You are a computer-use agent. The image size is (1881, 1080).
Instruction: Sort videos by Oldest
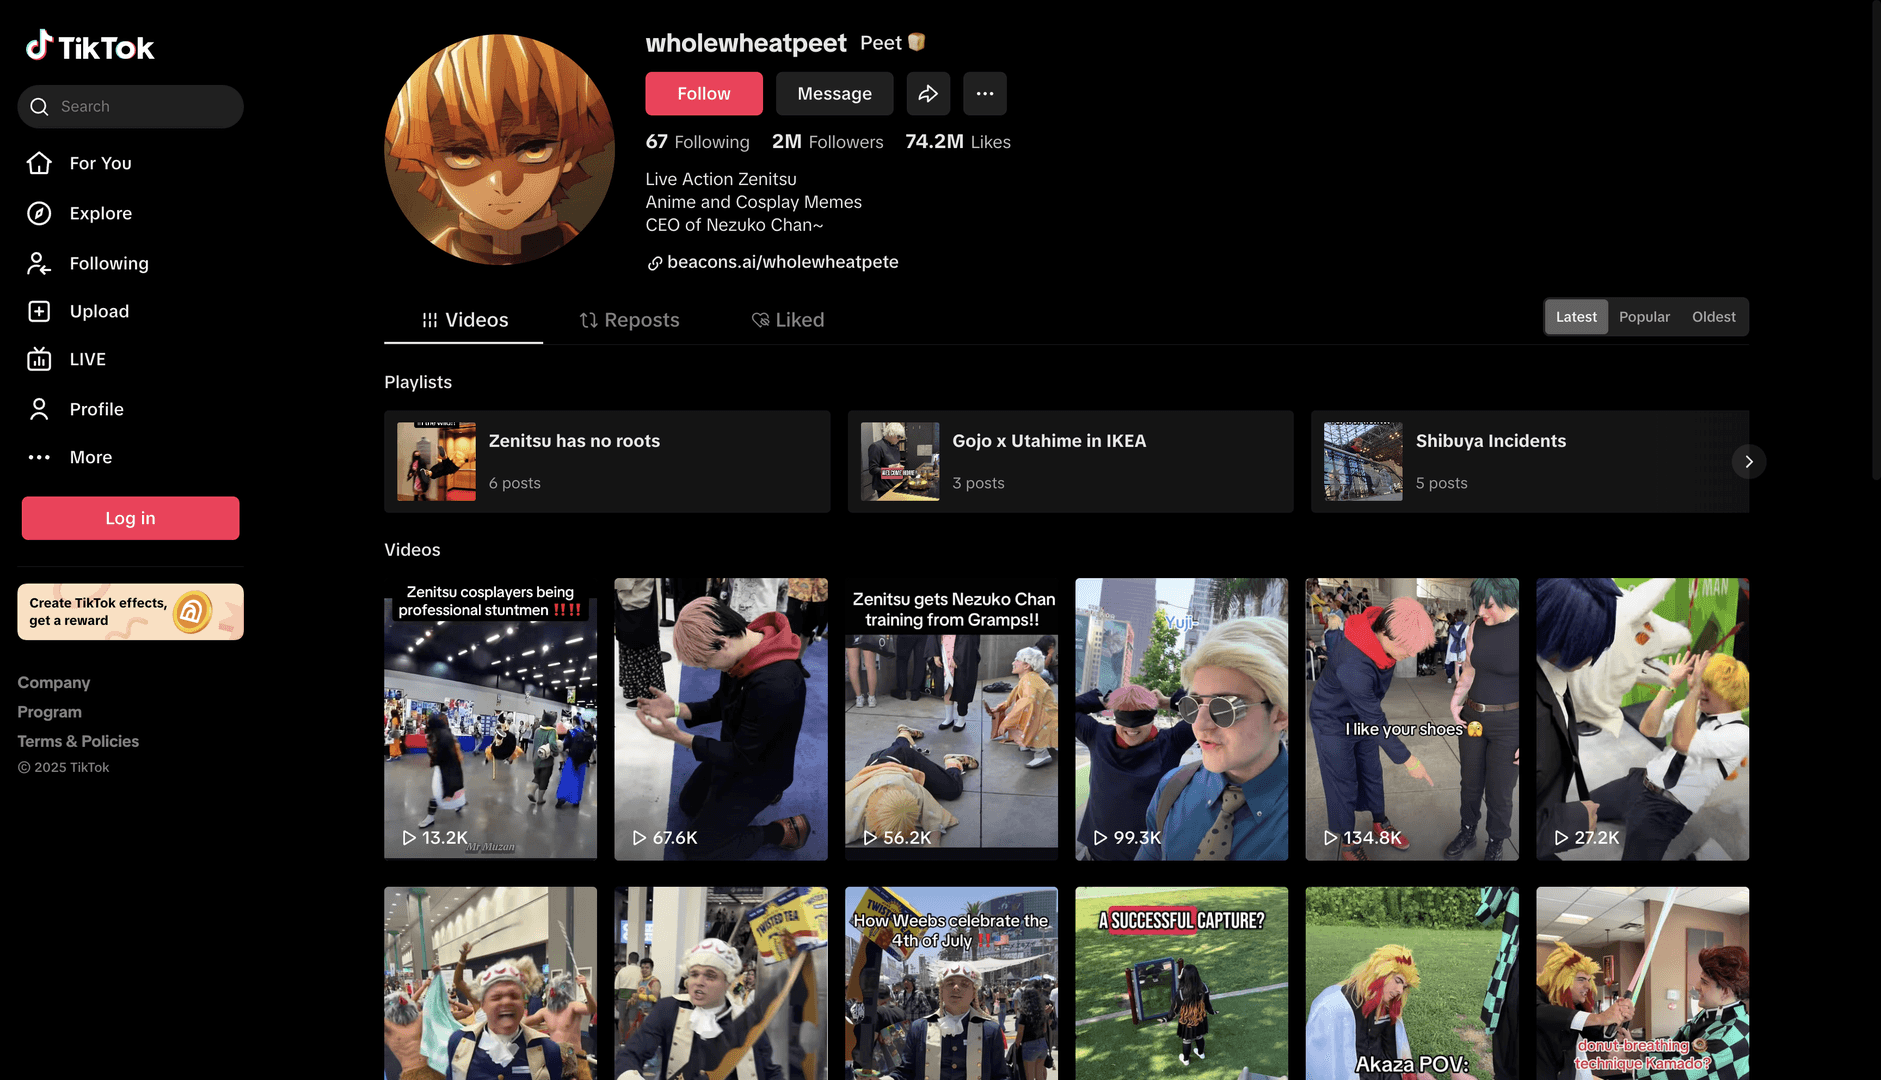point(1713,317)
